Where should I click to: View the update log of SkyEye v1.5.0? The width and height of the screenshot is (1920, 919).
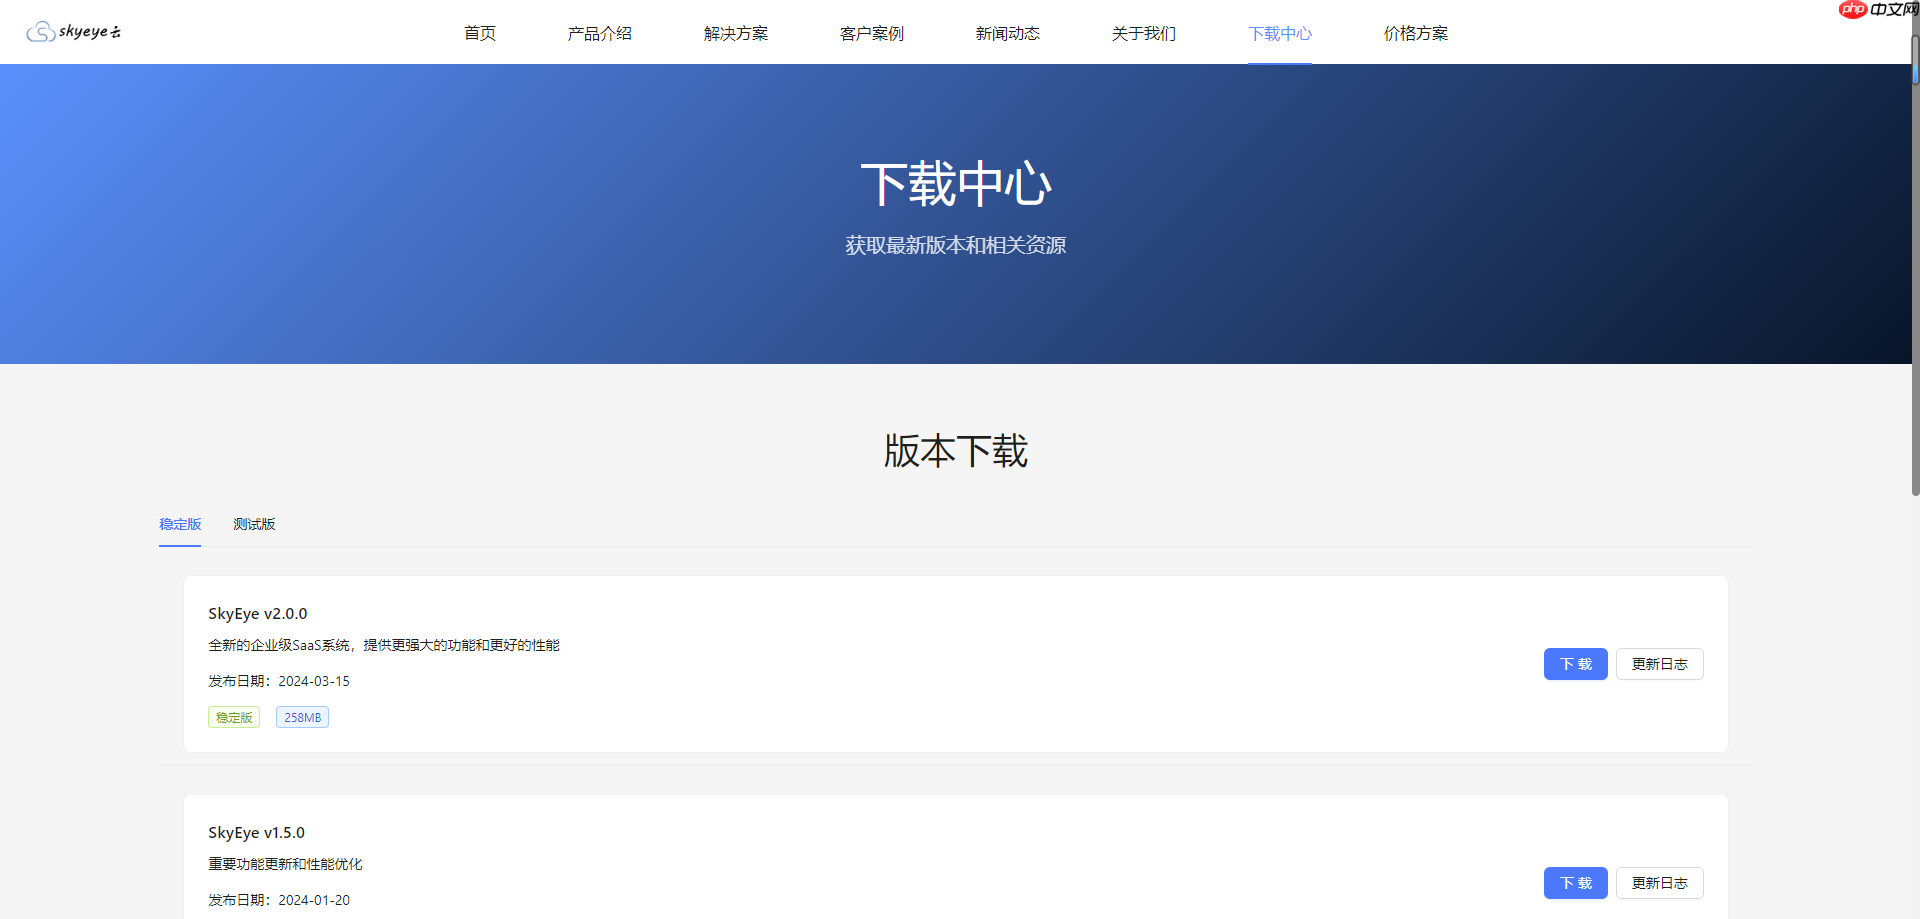tap(1659, 882)
